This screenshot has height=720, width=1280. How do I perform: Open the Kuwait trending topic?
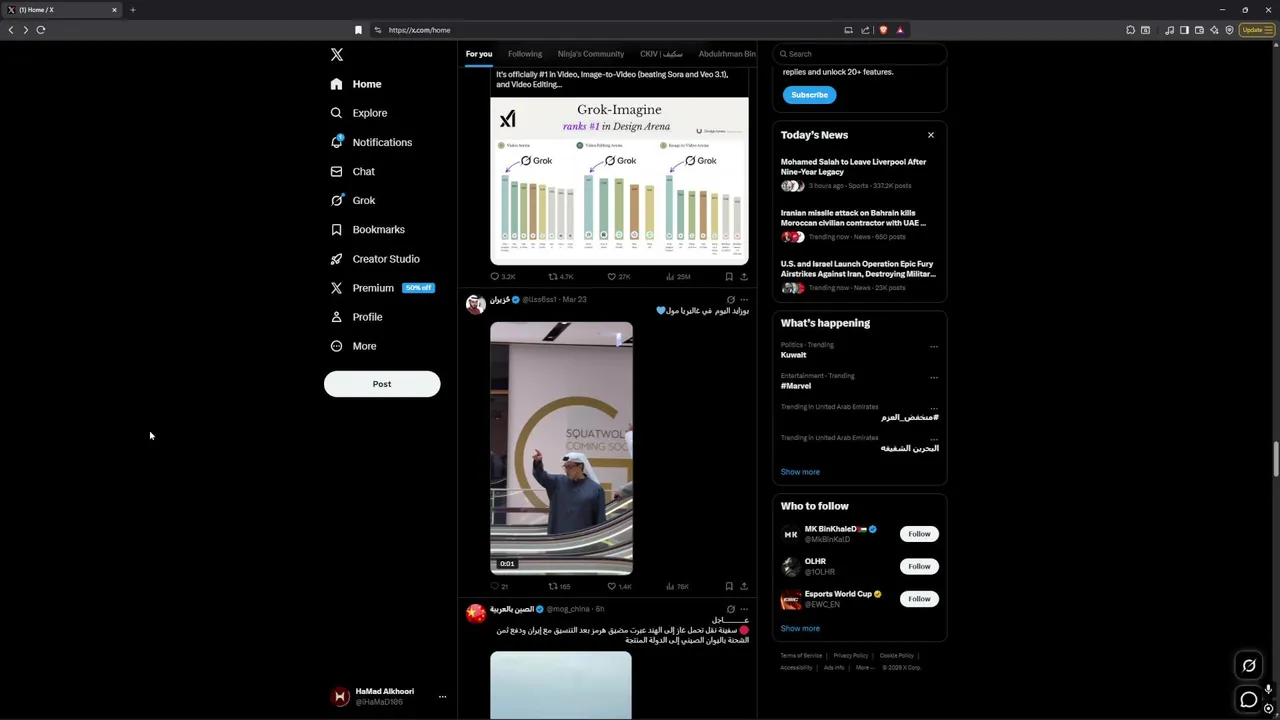click(x=793, y=355)
